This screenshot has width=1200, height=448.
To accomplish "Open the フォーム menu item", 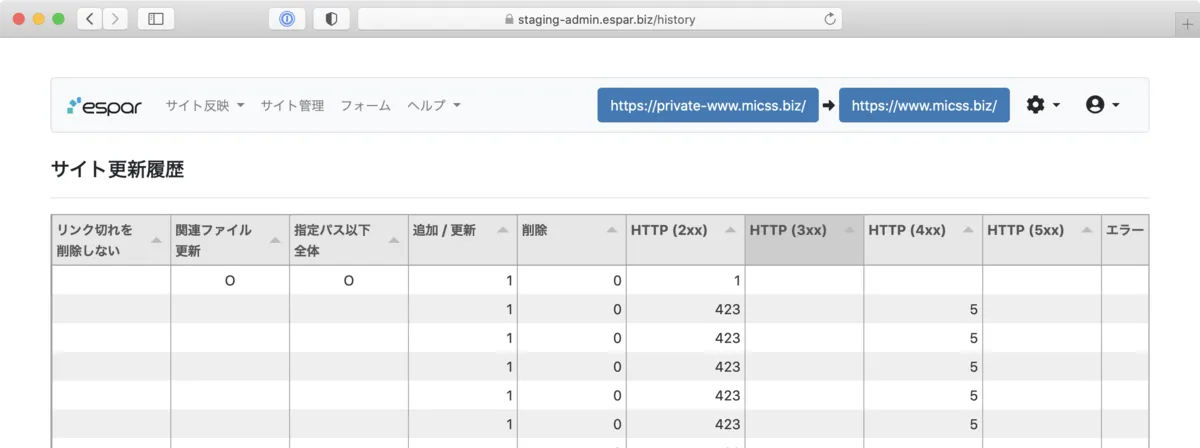I will tap(365, 105).
